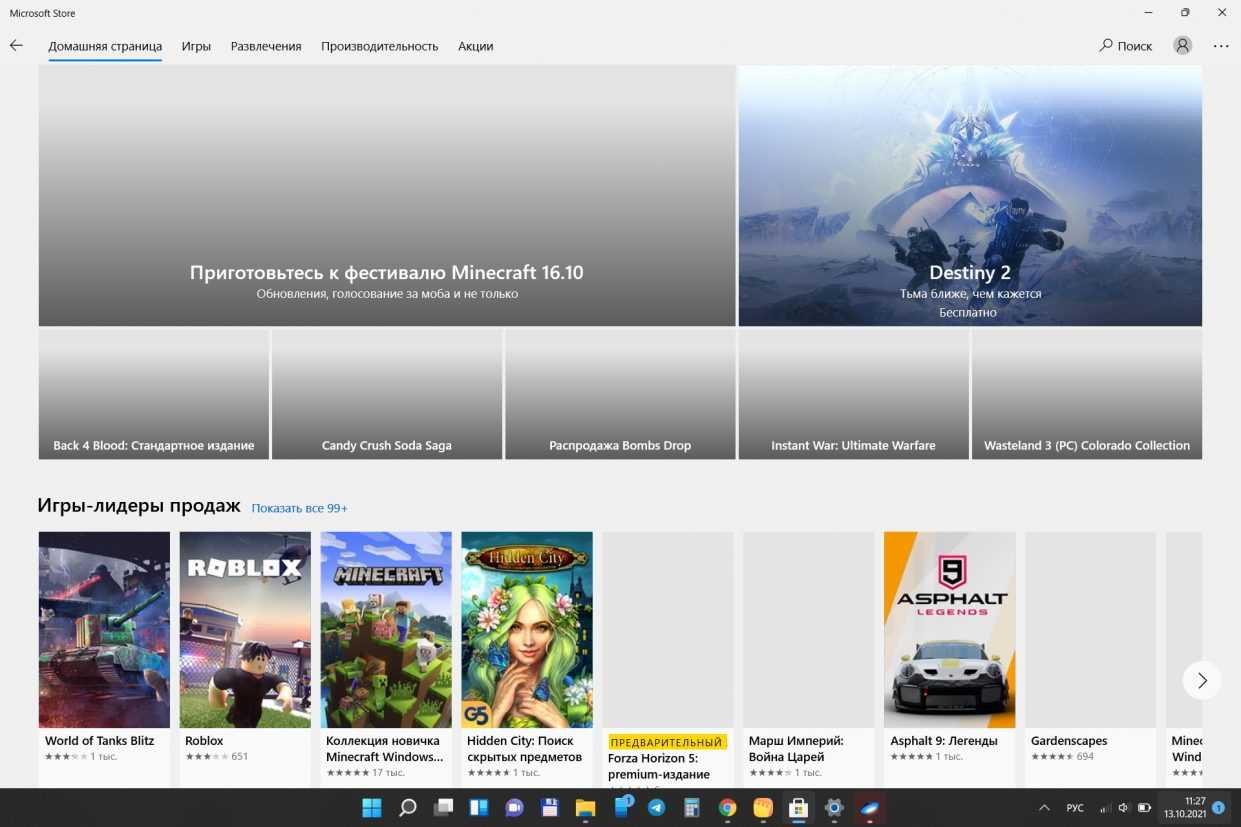Switch the РУС input language indicator
The height and width of the screenshot is (827, 1241).
click(x=1075, y=808)
